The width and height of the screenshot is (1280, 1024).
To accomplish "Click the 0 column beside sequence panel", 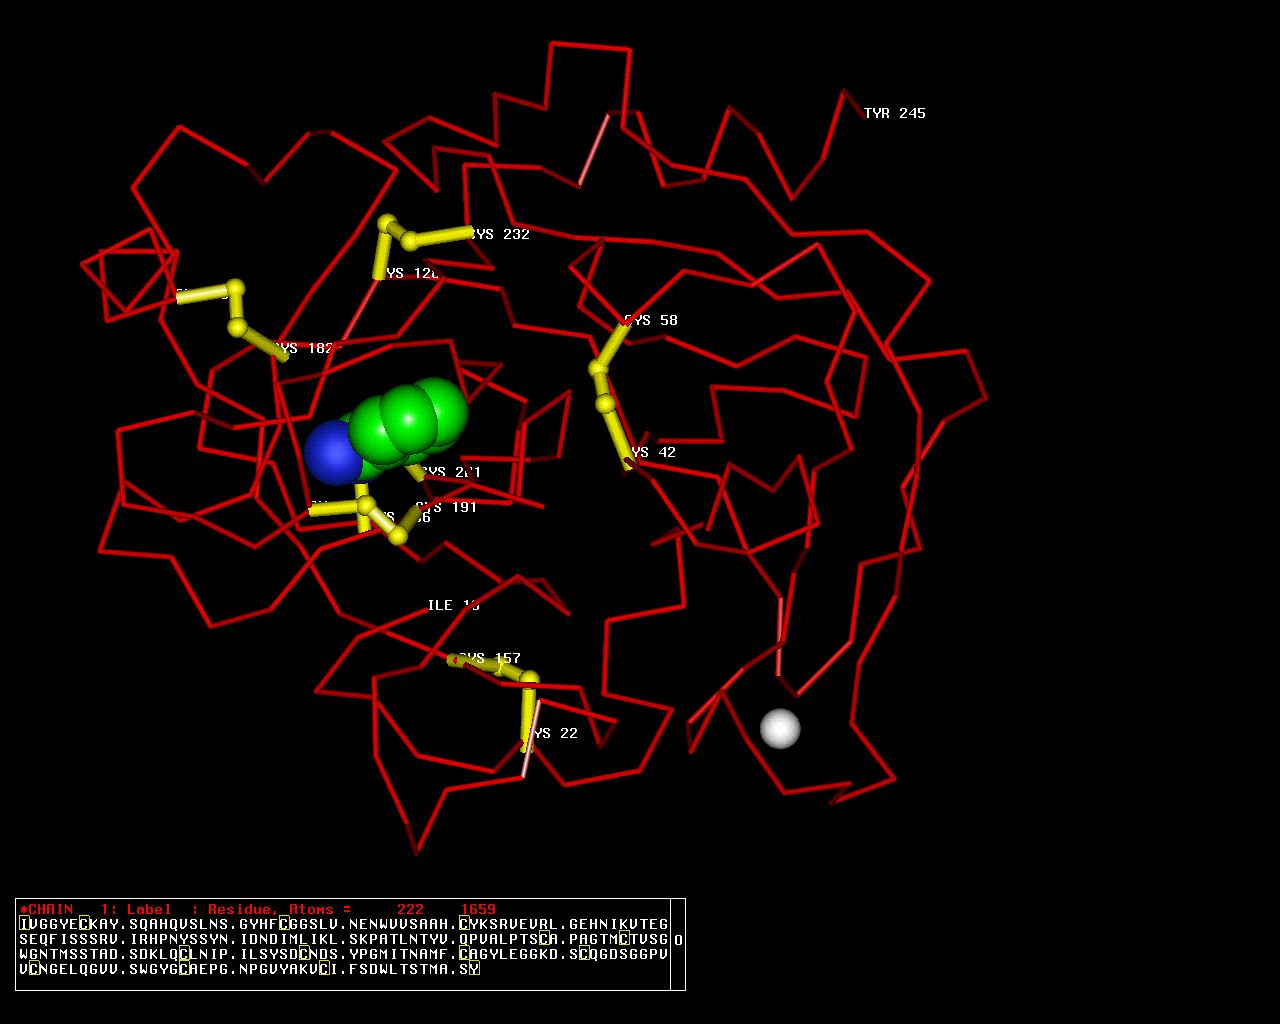I will (x=678, y=940).
